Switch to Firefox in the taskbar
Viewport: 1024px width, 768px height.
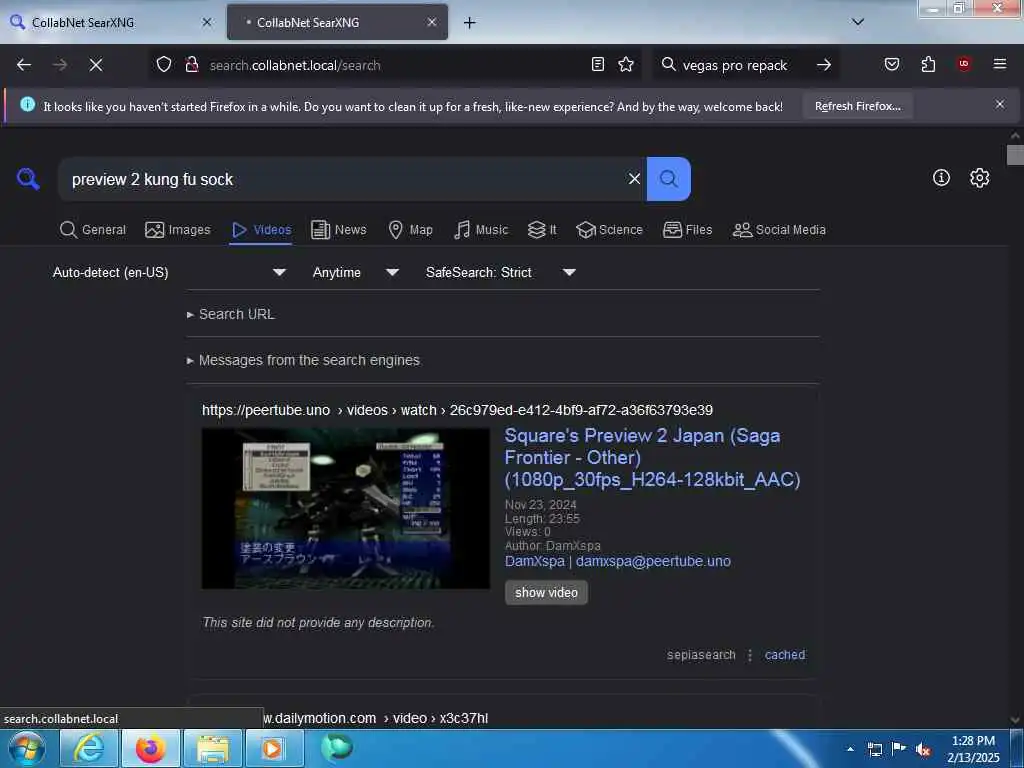[151, 748]
